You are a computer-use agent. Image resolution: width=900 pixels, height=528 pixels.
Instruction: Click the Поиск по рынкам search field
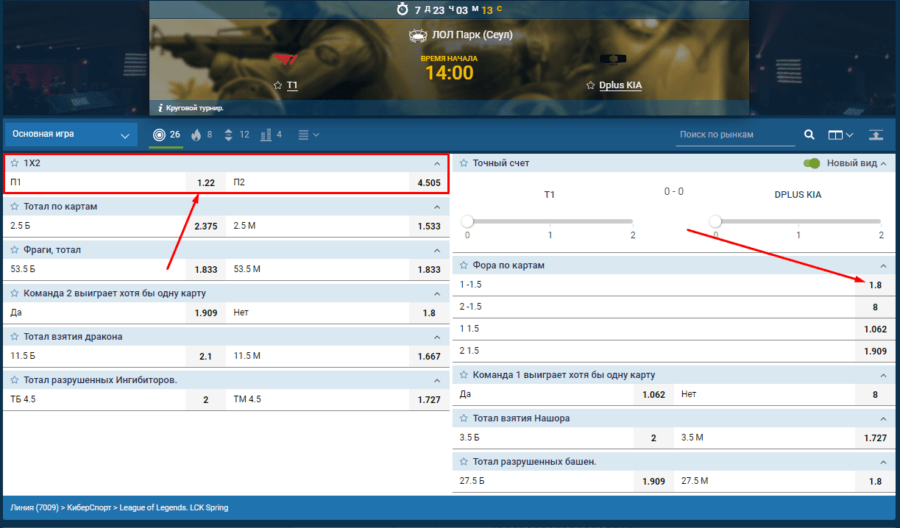point(735,134)
